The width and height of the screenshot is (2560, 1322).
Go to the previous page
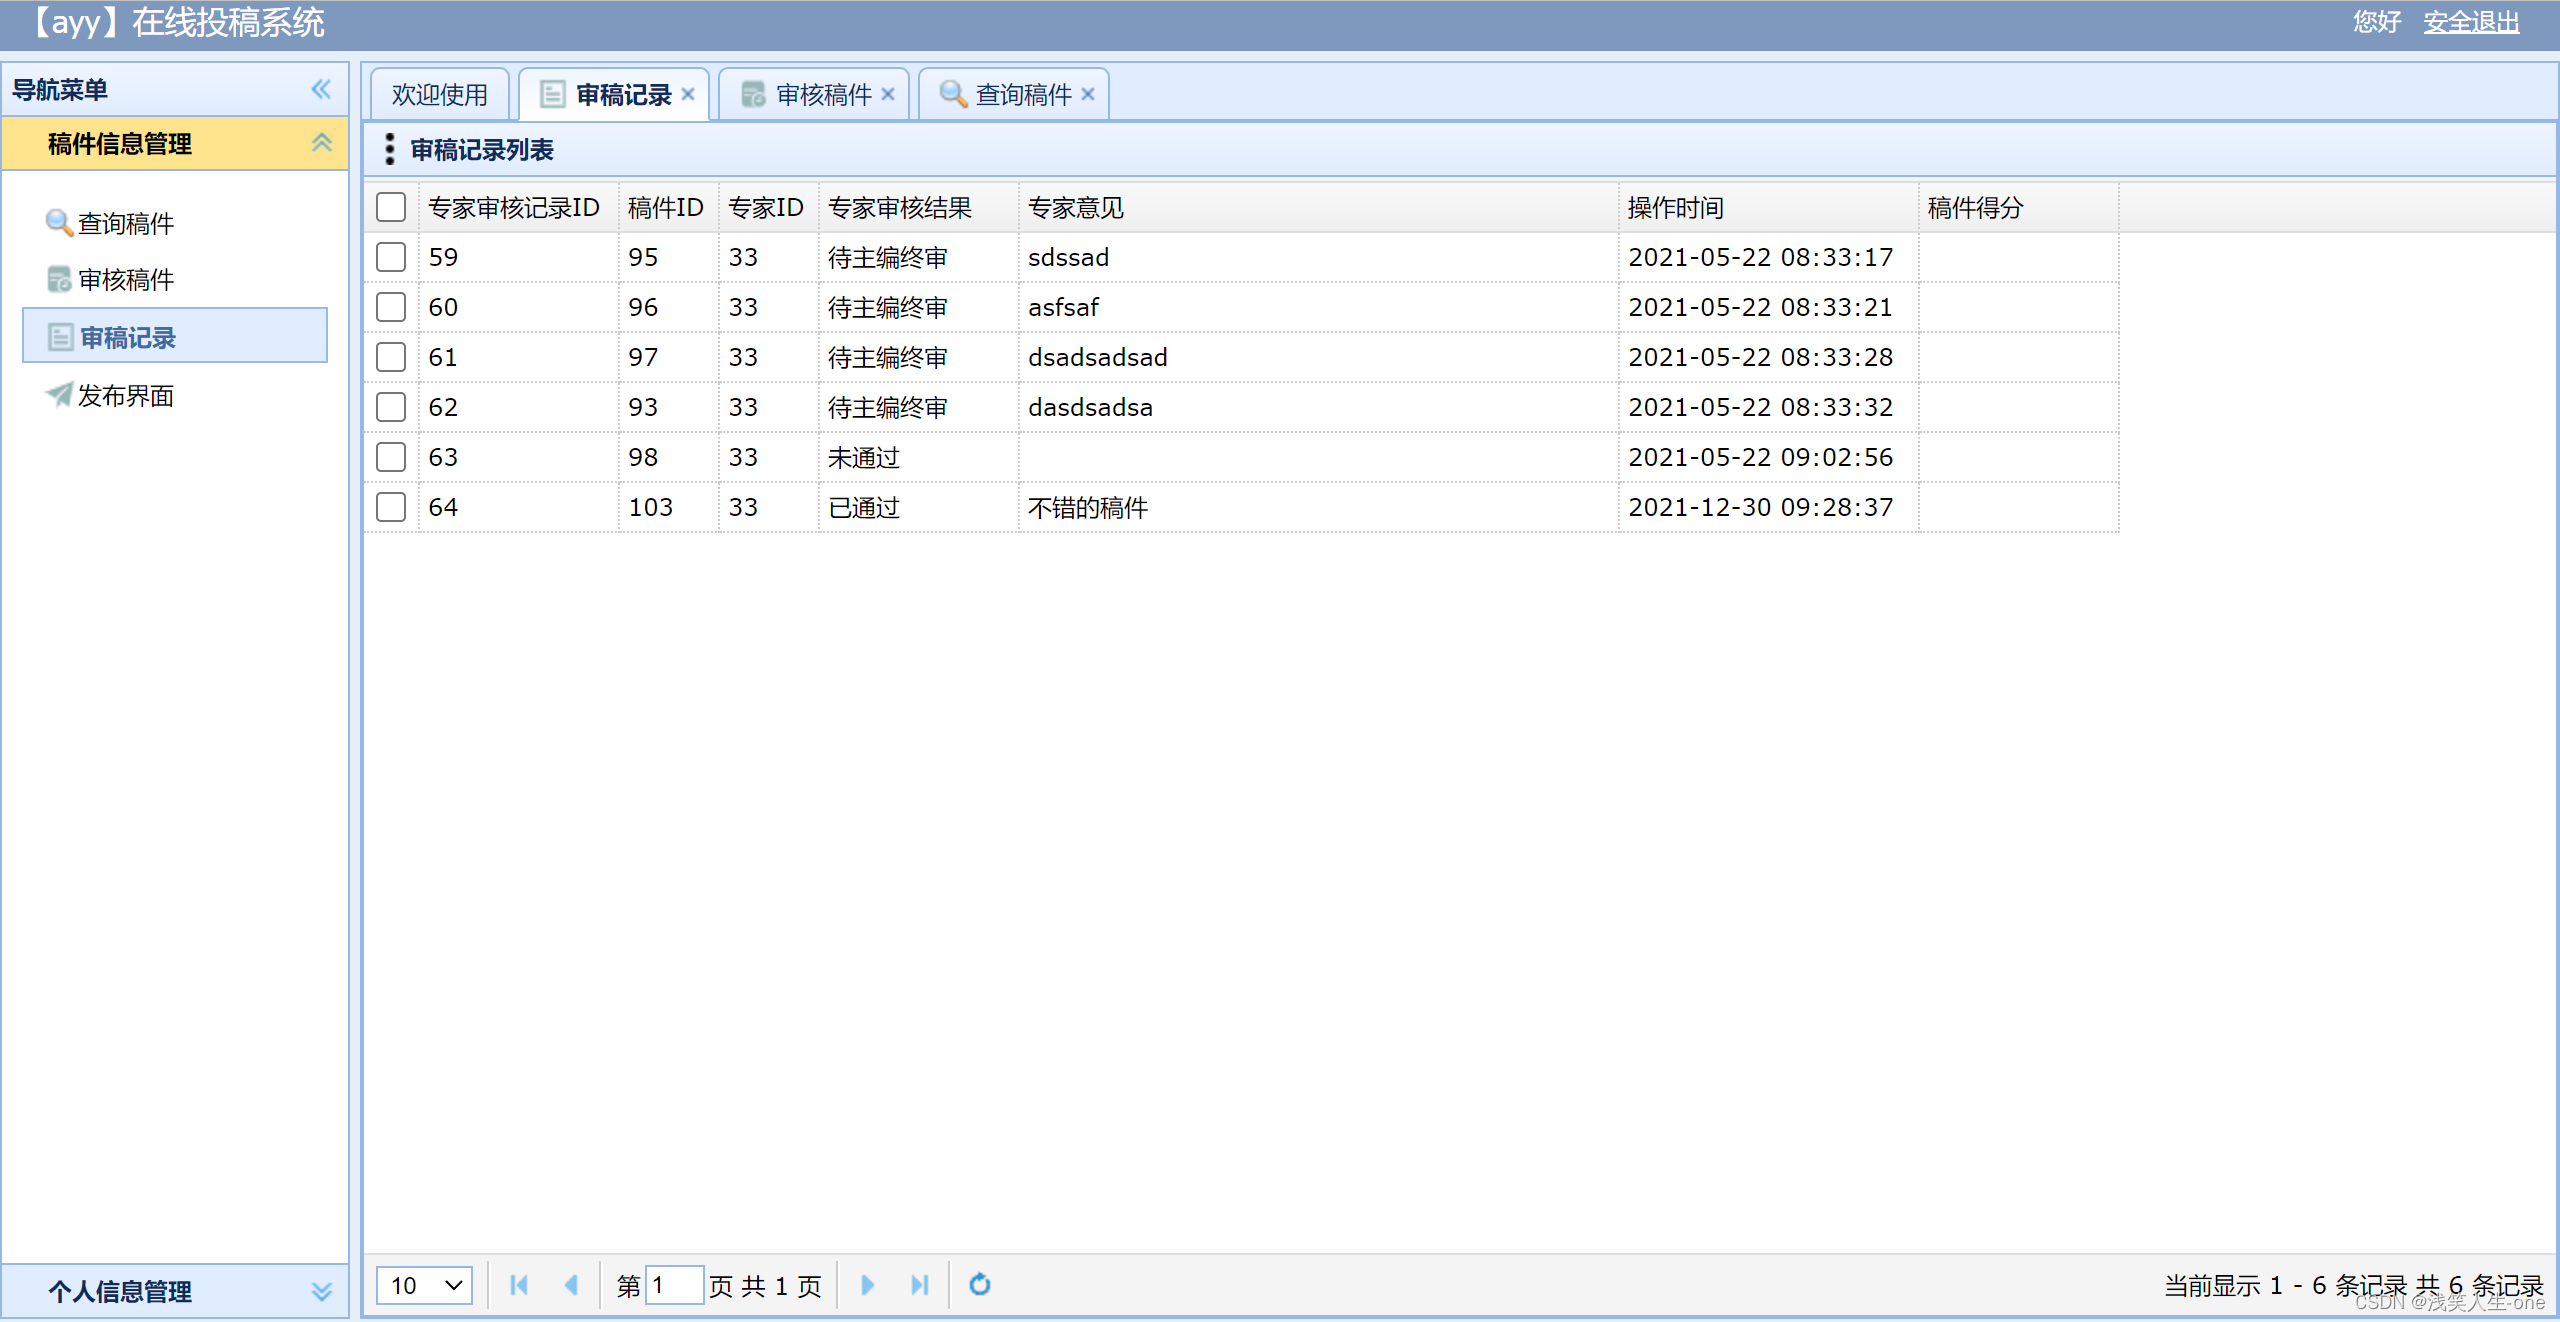(571, 1285)
